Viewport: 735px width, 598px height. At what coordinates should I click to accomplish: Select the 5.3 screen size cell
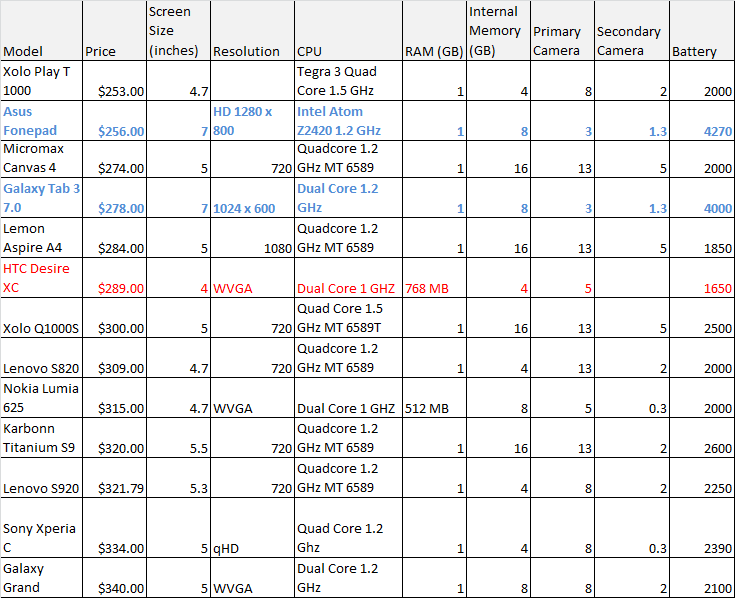tap(178, 478)
